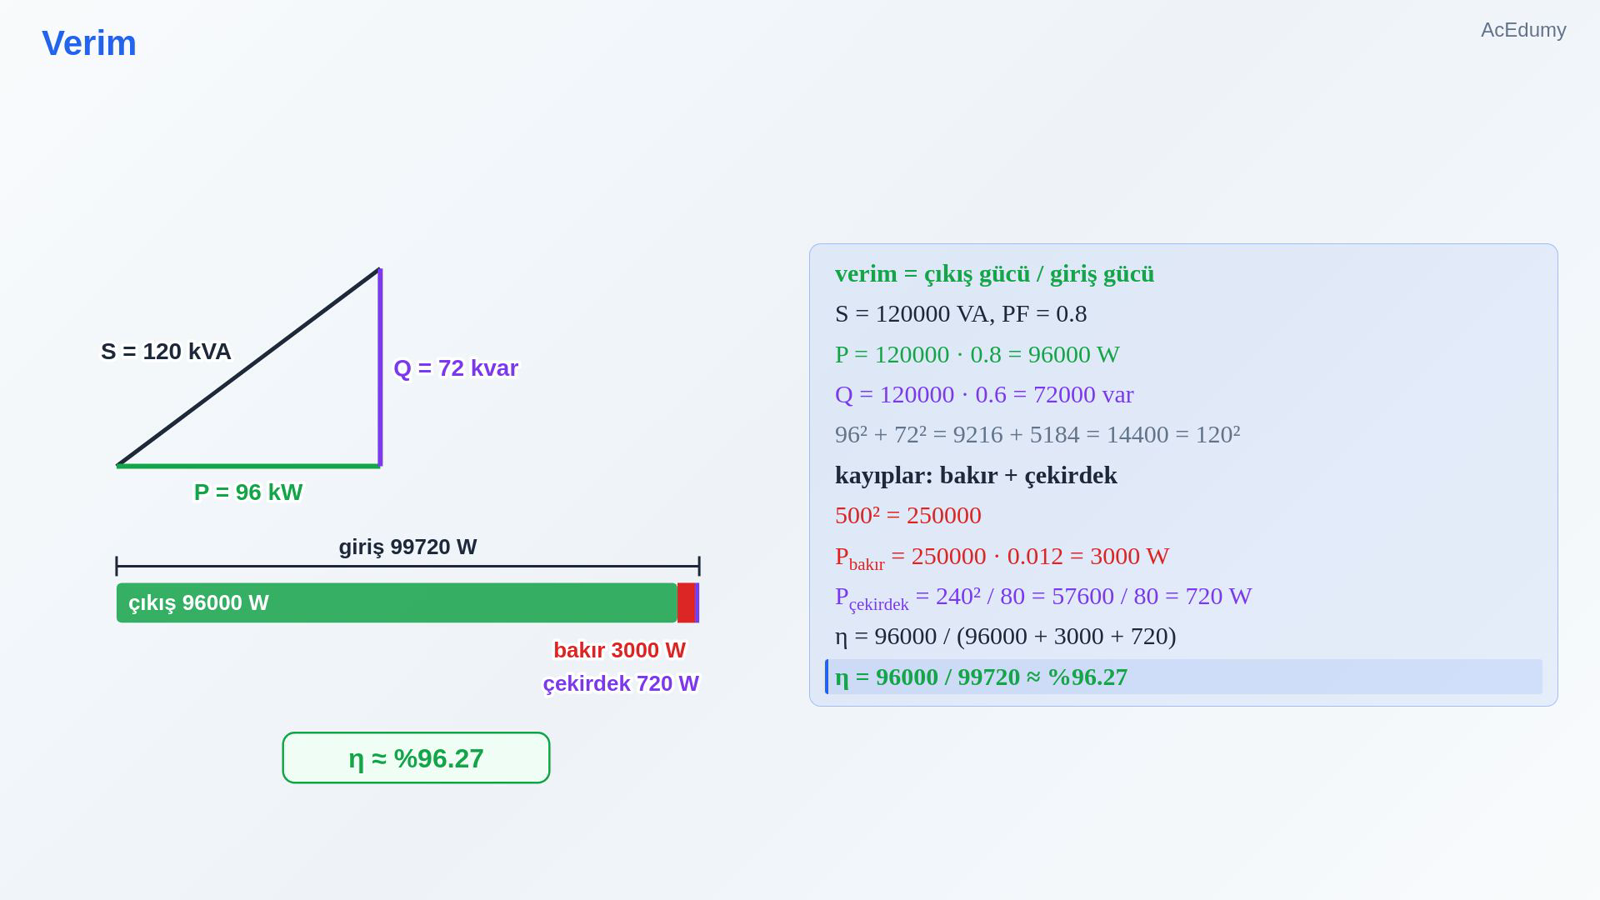Select the "bakır 3000 W" label
1600x900 pixels.
point(620,650)
